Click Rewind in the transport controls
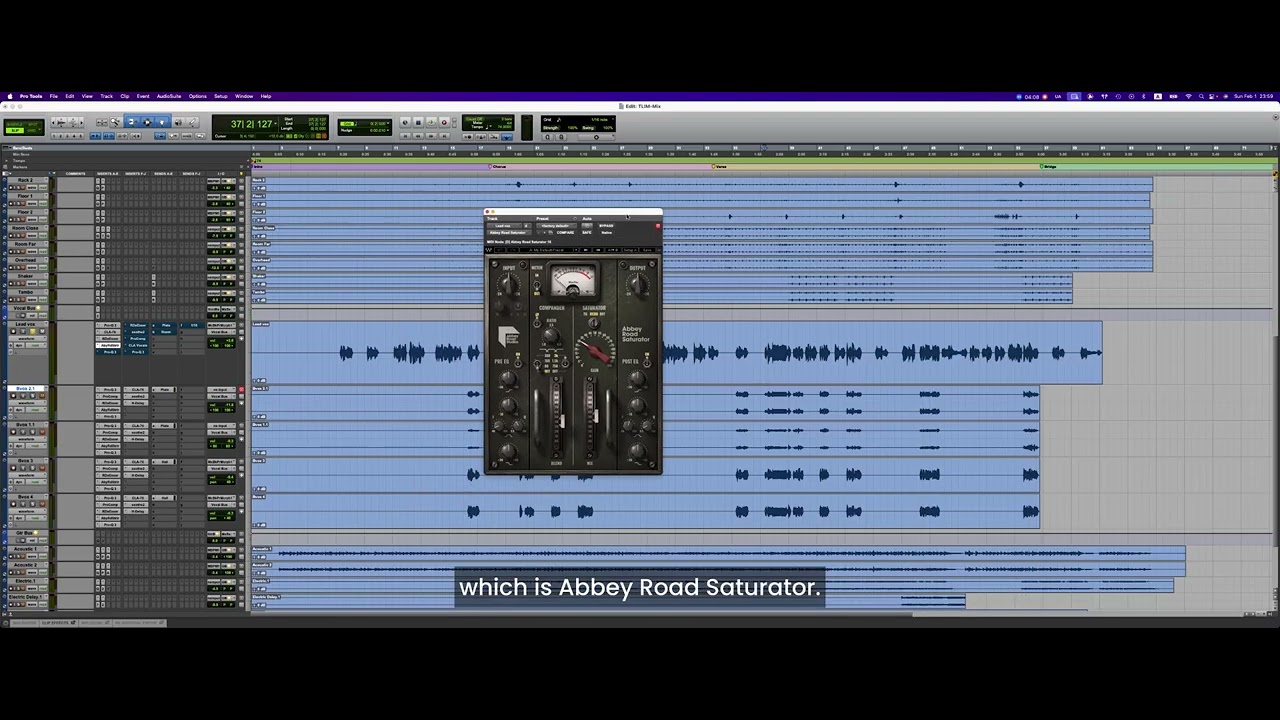 tap(418, 136)
